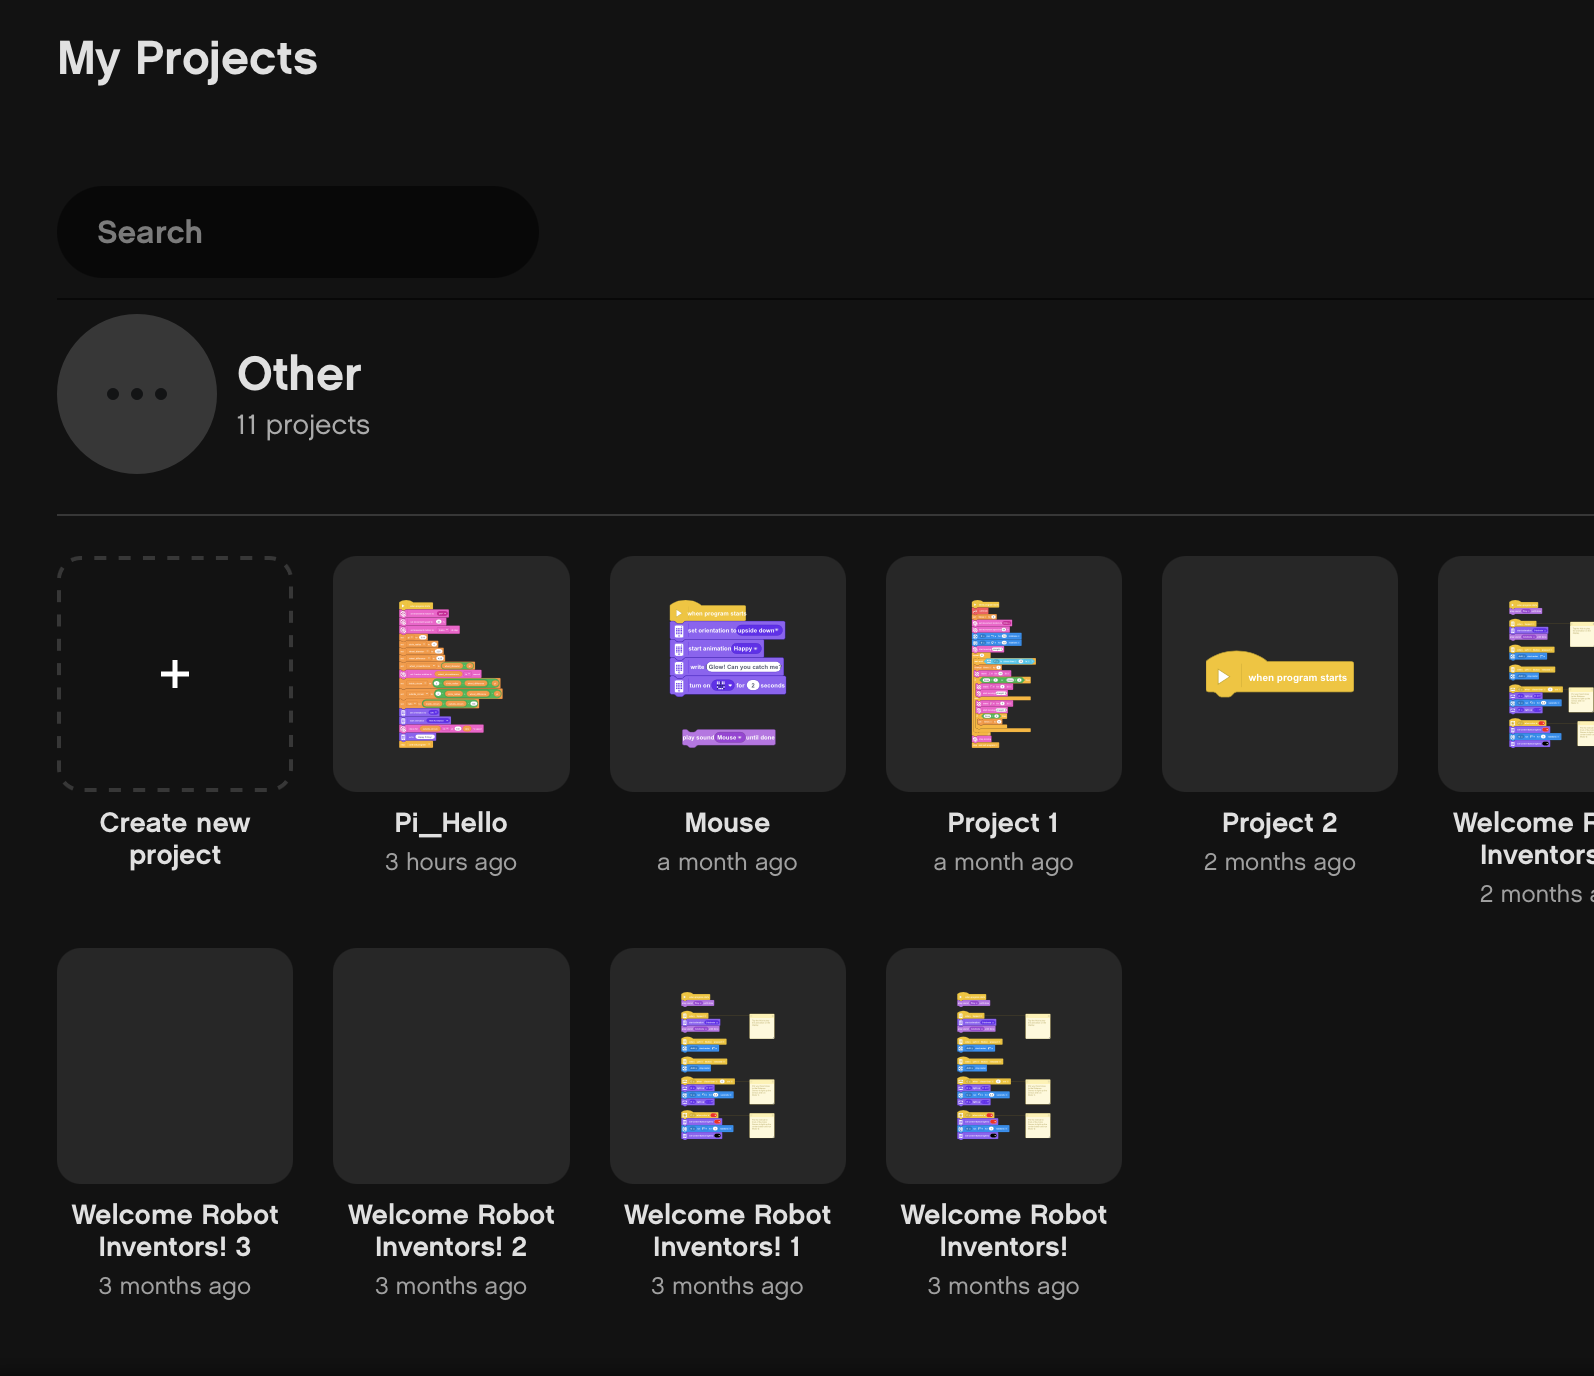
Task: Select the Mouse project title
Action: coord(727,822)
